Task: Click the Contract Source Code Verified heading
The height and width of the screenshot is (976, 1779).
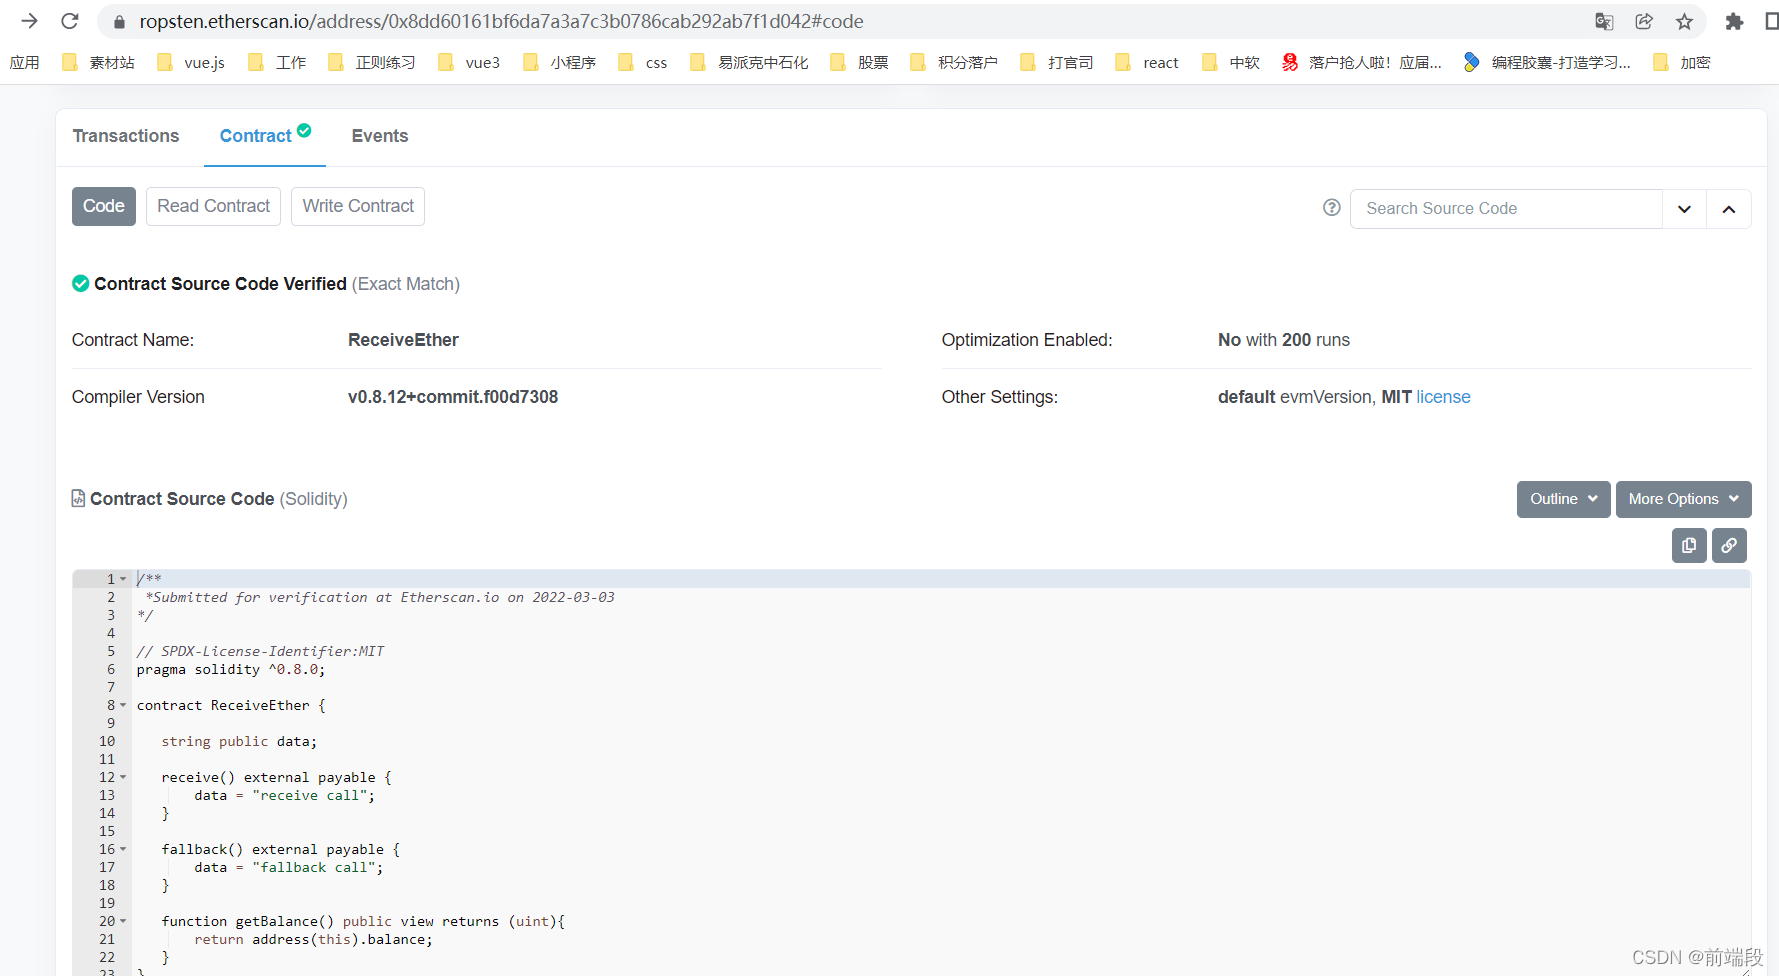Action: (x=220, y=284)
